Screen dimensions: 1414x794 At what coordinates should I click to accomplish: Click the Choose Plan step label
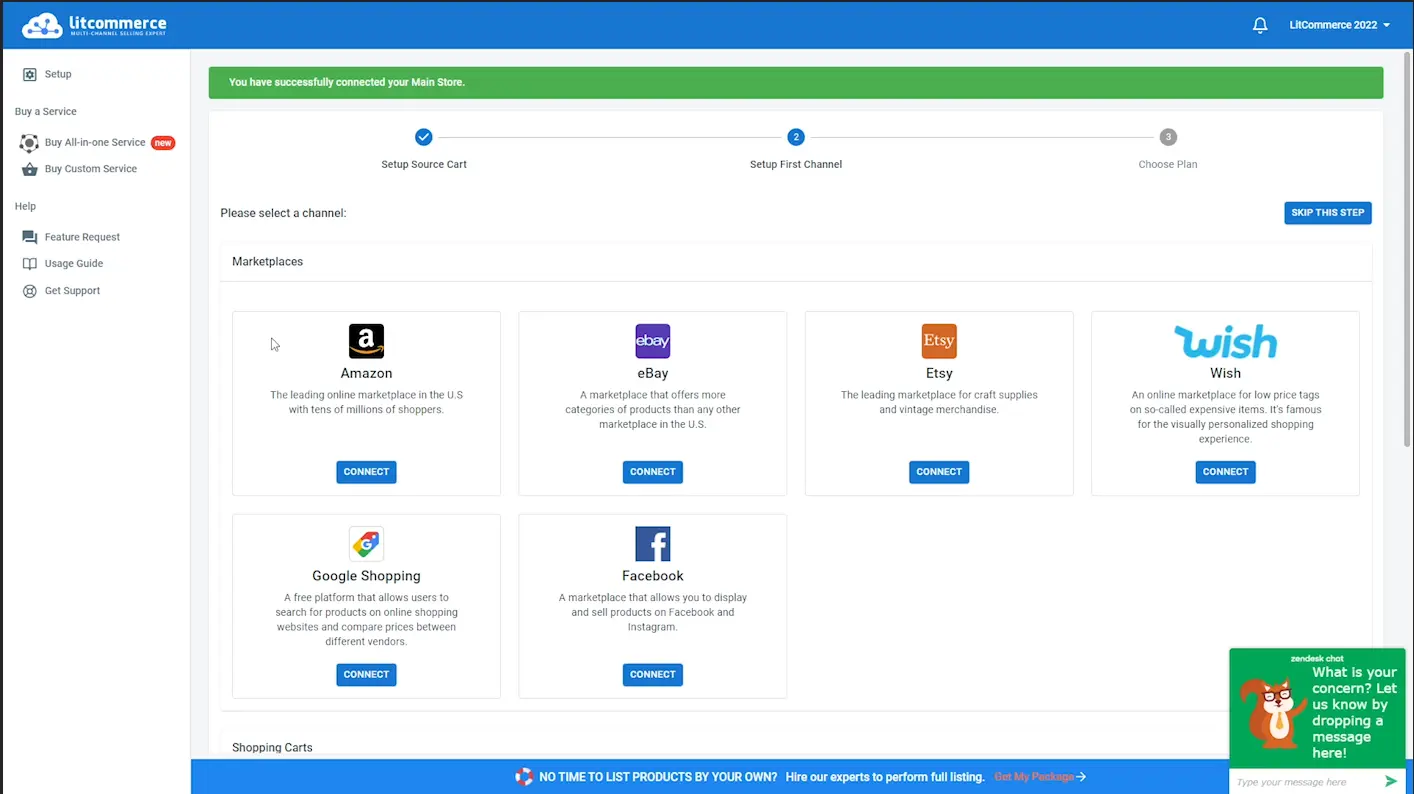[1168, 165]
